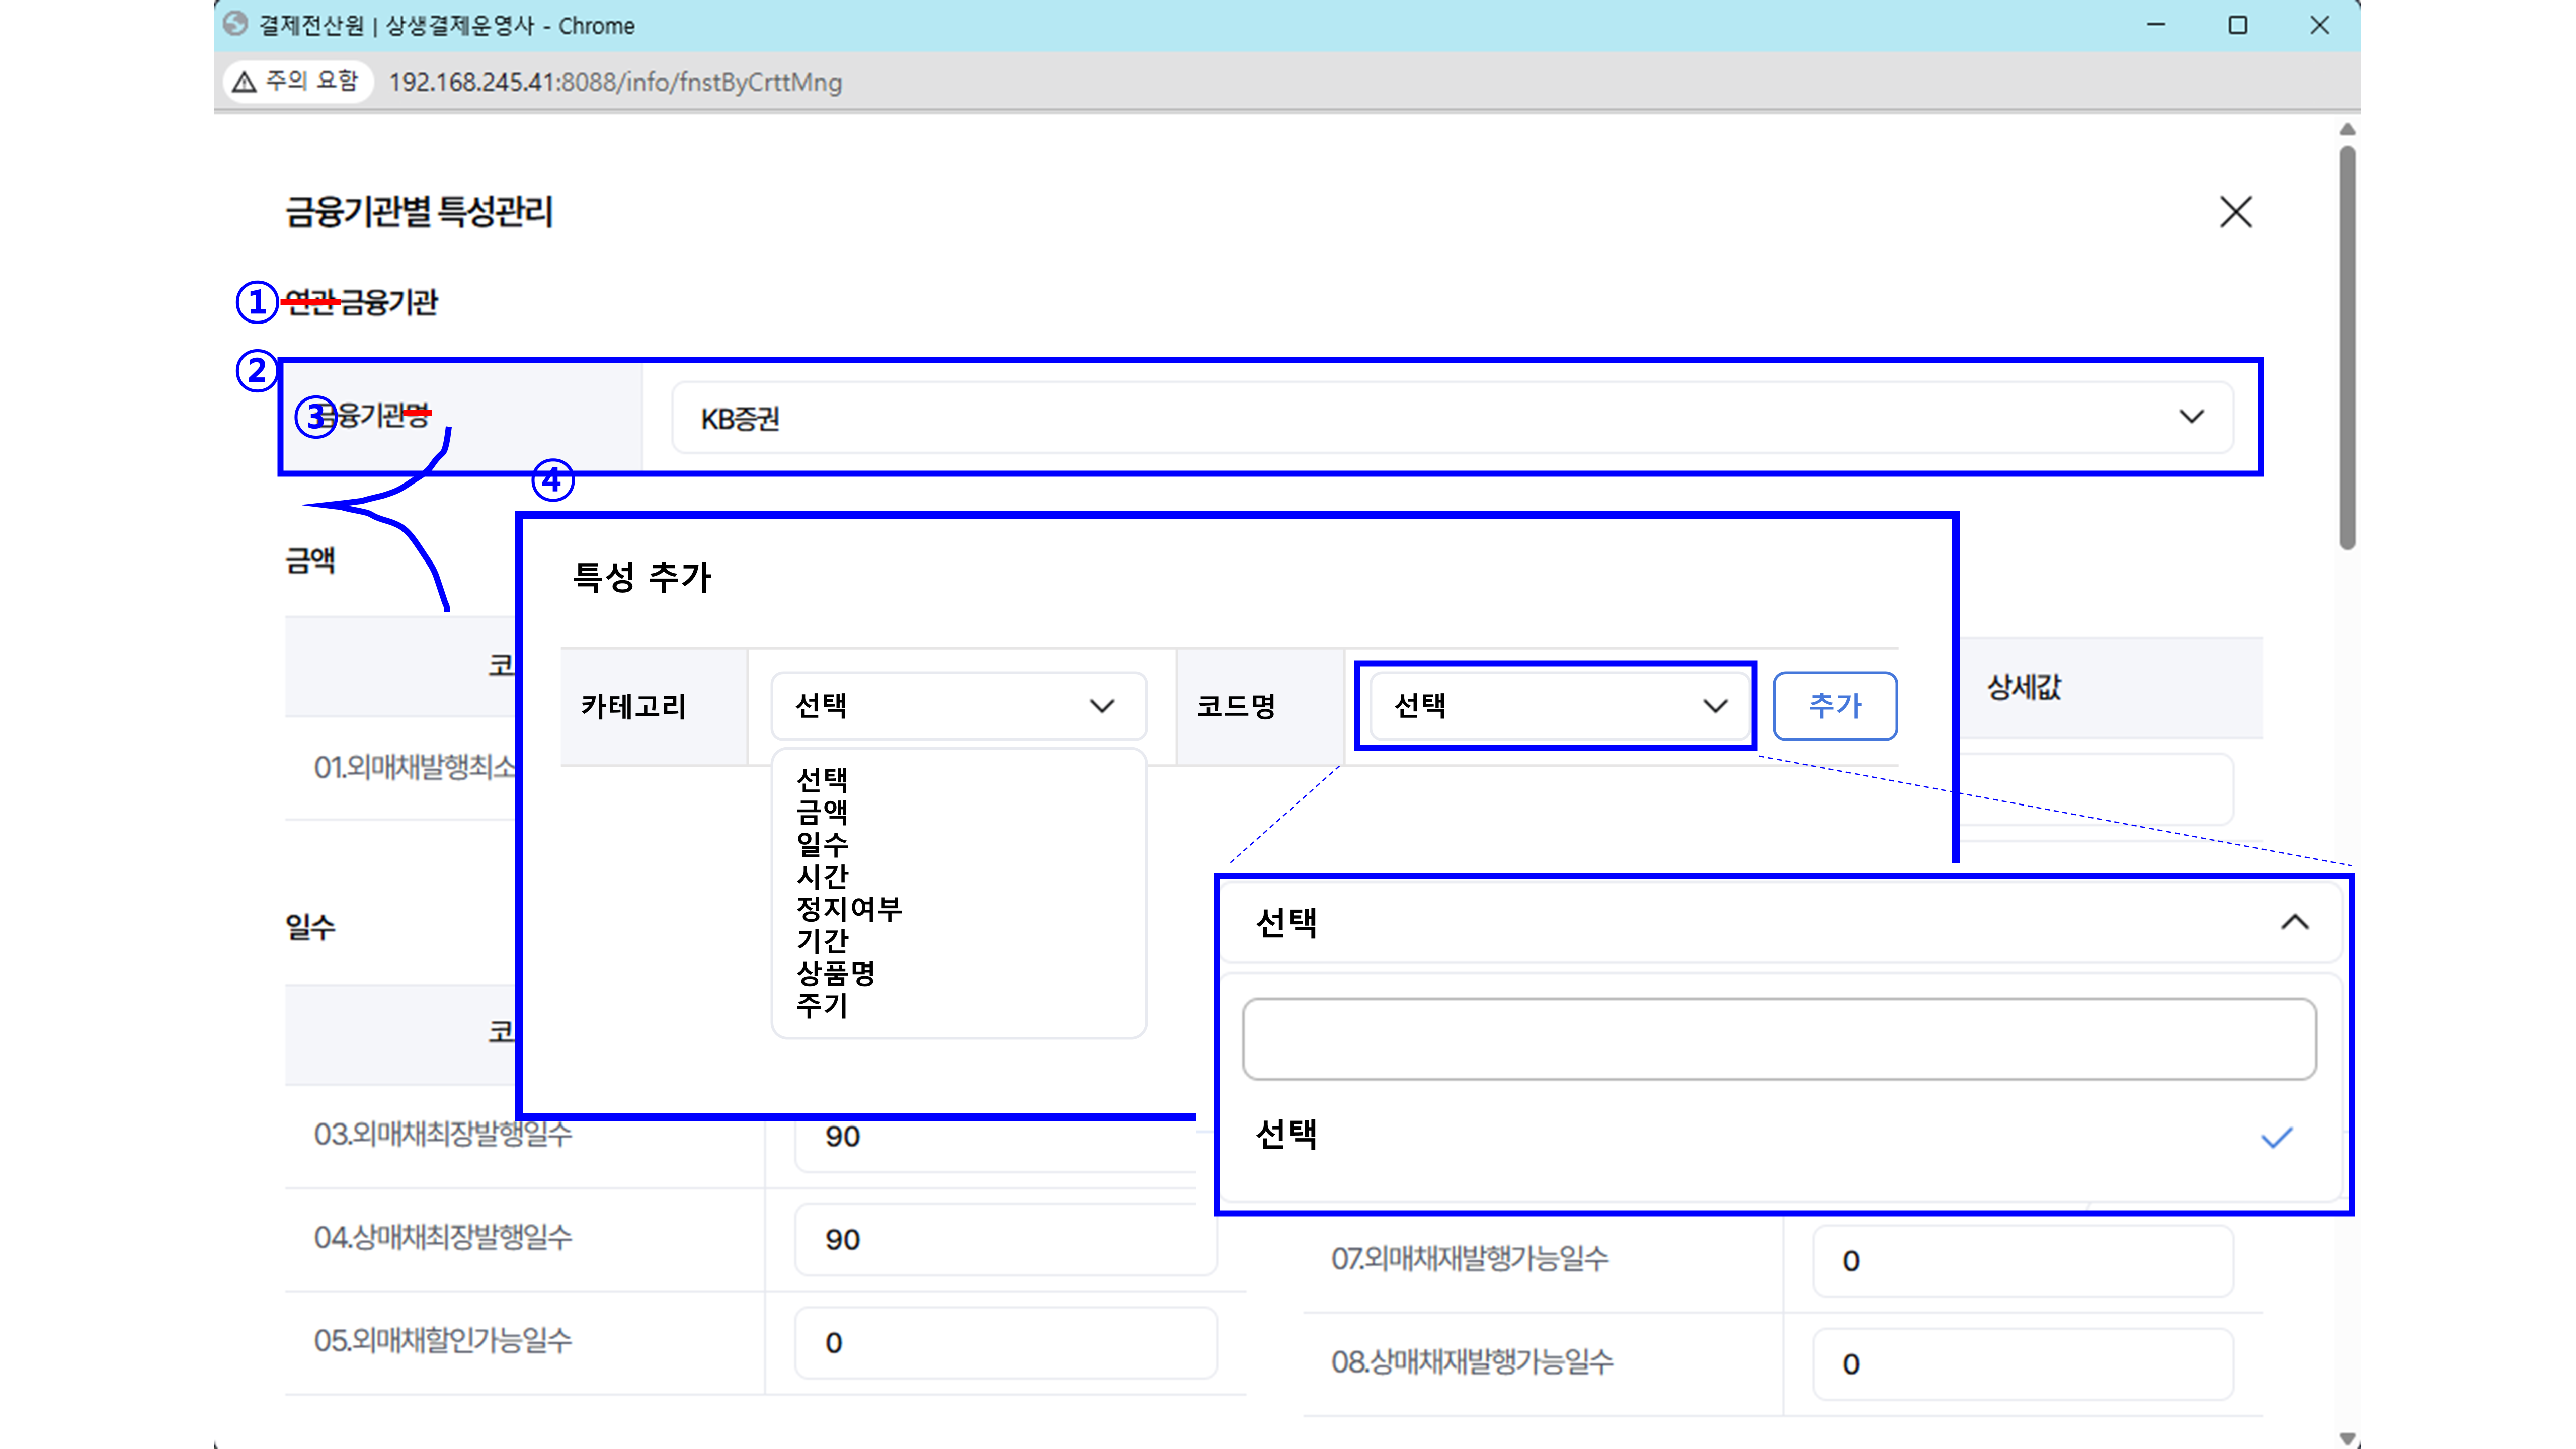
Task: Expand the 카테고리 선택 dropdown
Action: tap(958, 706)
